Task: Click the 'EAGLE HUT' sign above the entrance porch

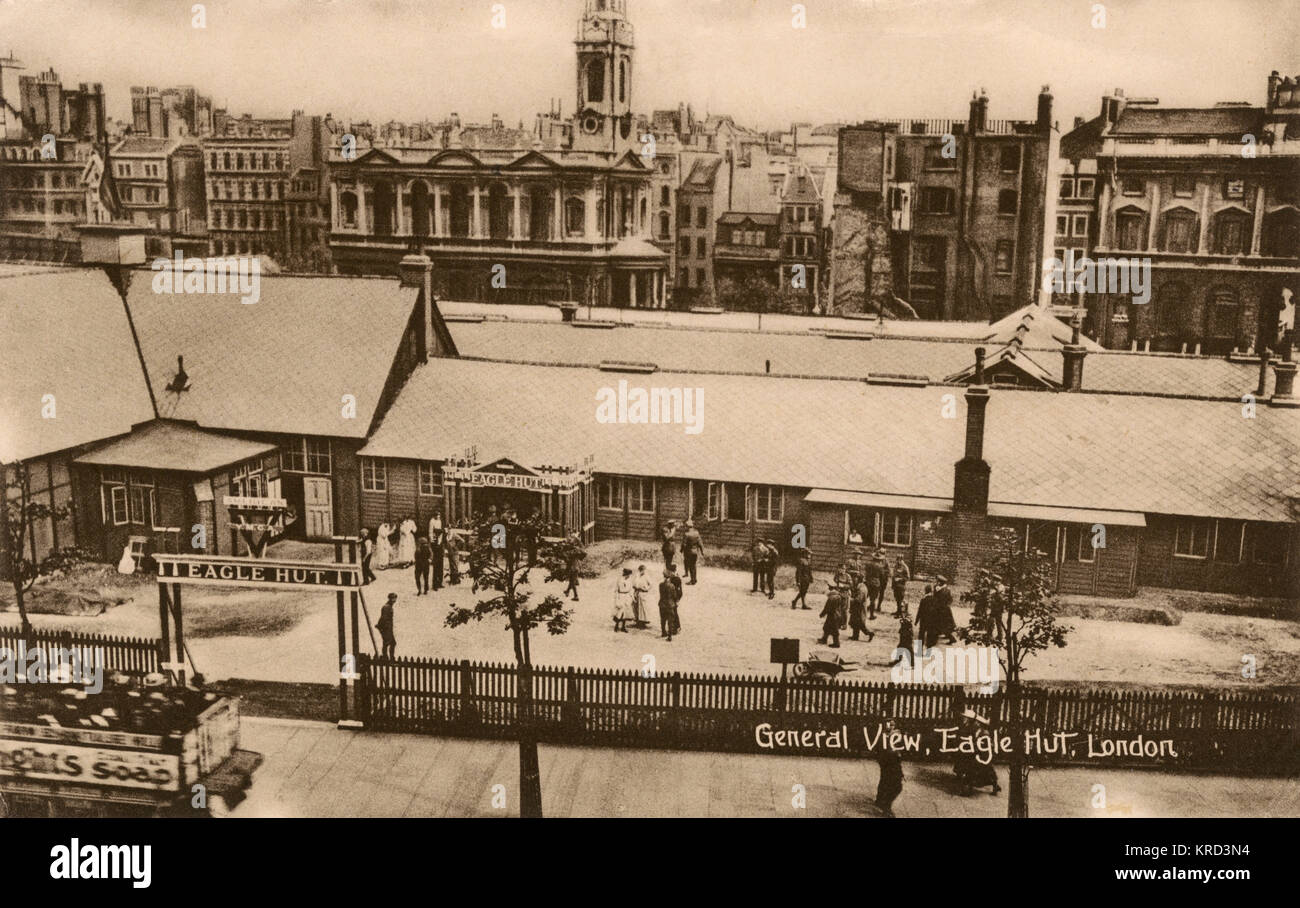Action: click(x=507, y=480)
